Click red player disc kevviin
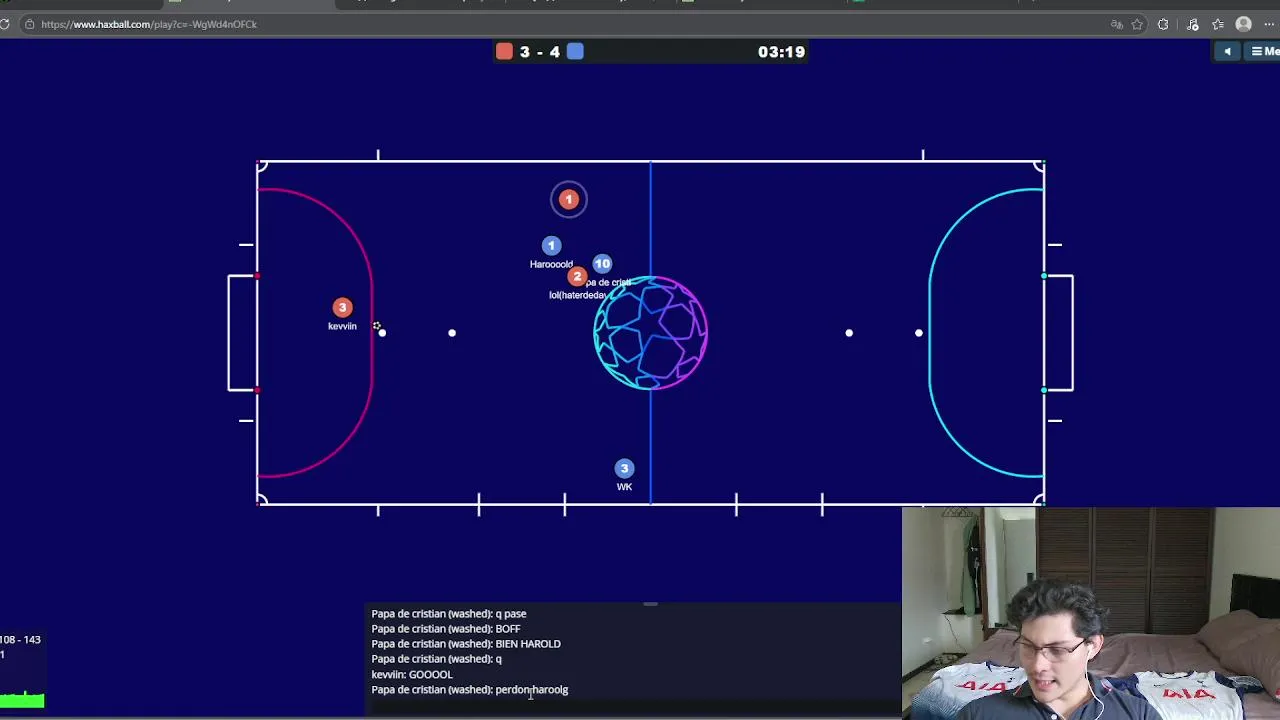The height and width of the screenshot is (720, 1280). 343,307
